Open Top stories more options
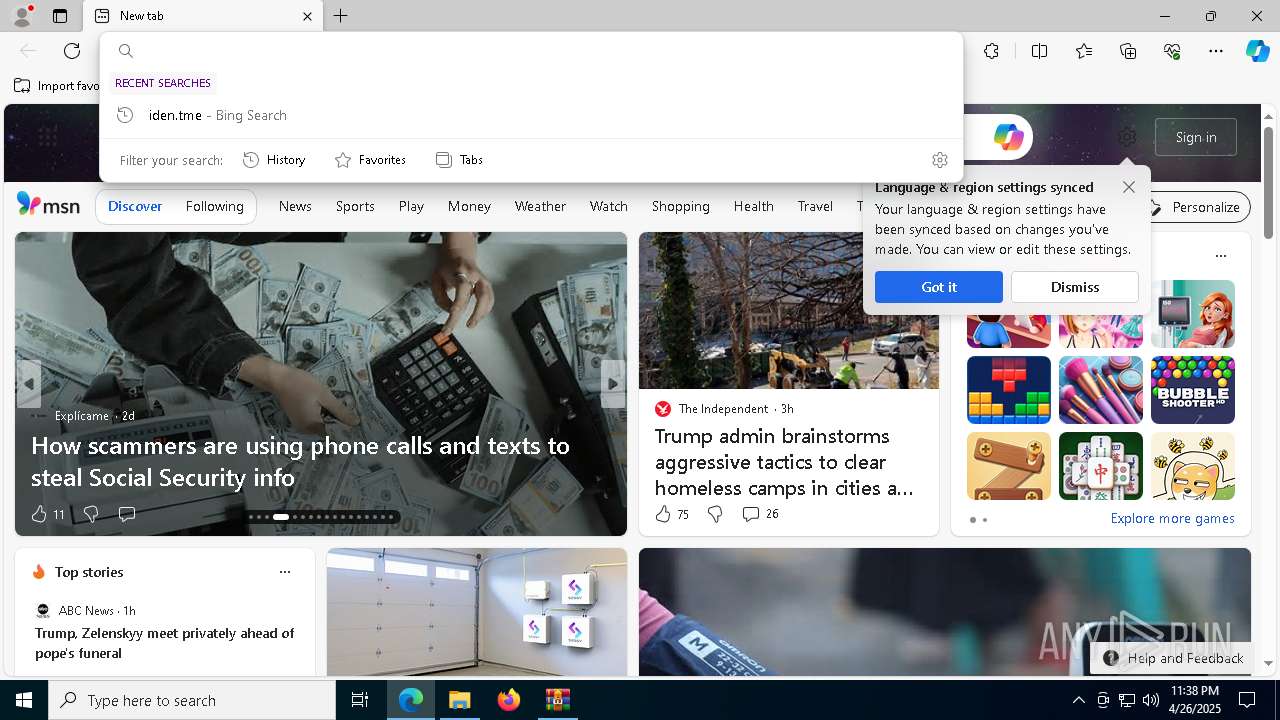This screenshot has height=720, width=1280. point(285,572)
